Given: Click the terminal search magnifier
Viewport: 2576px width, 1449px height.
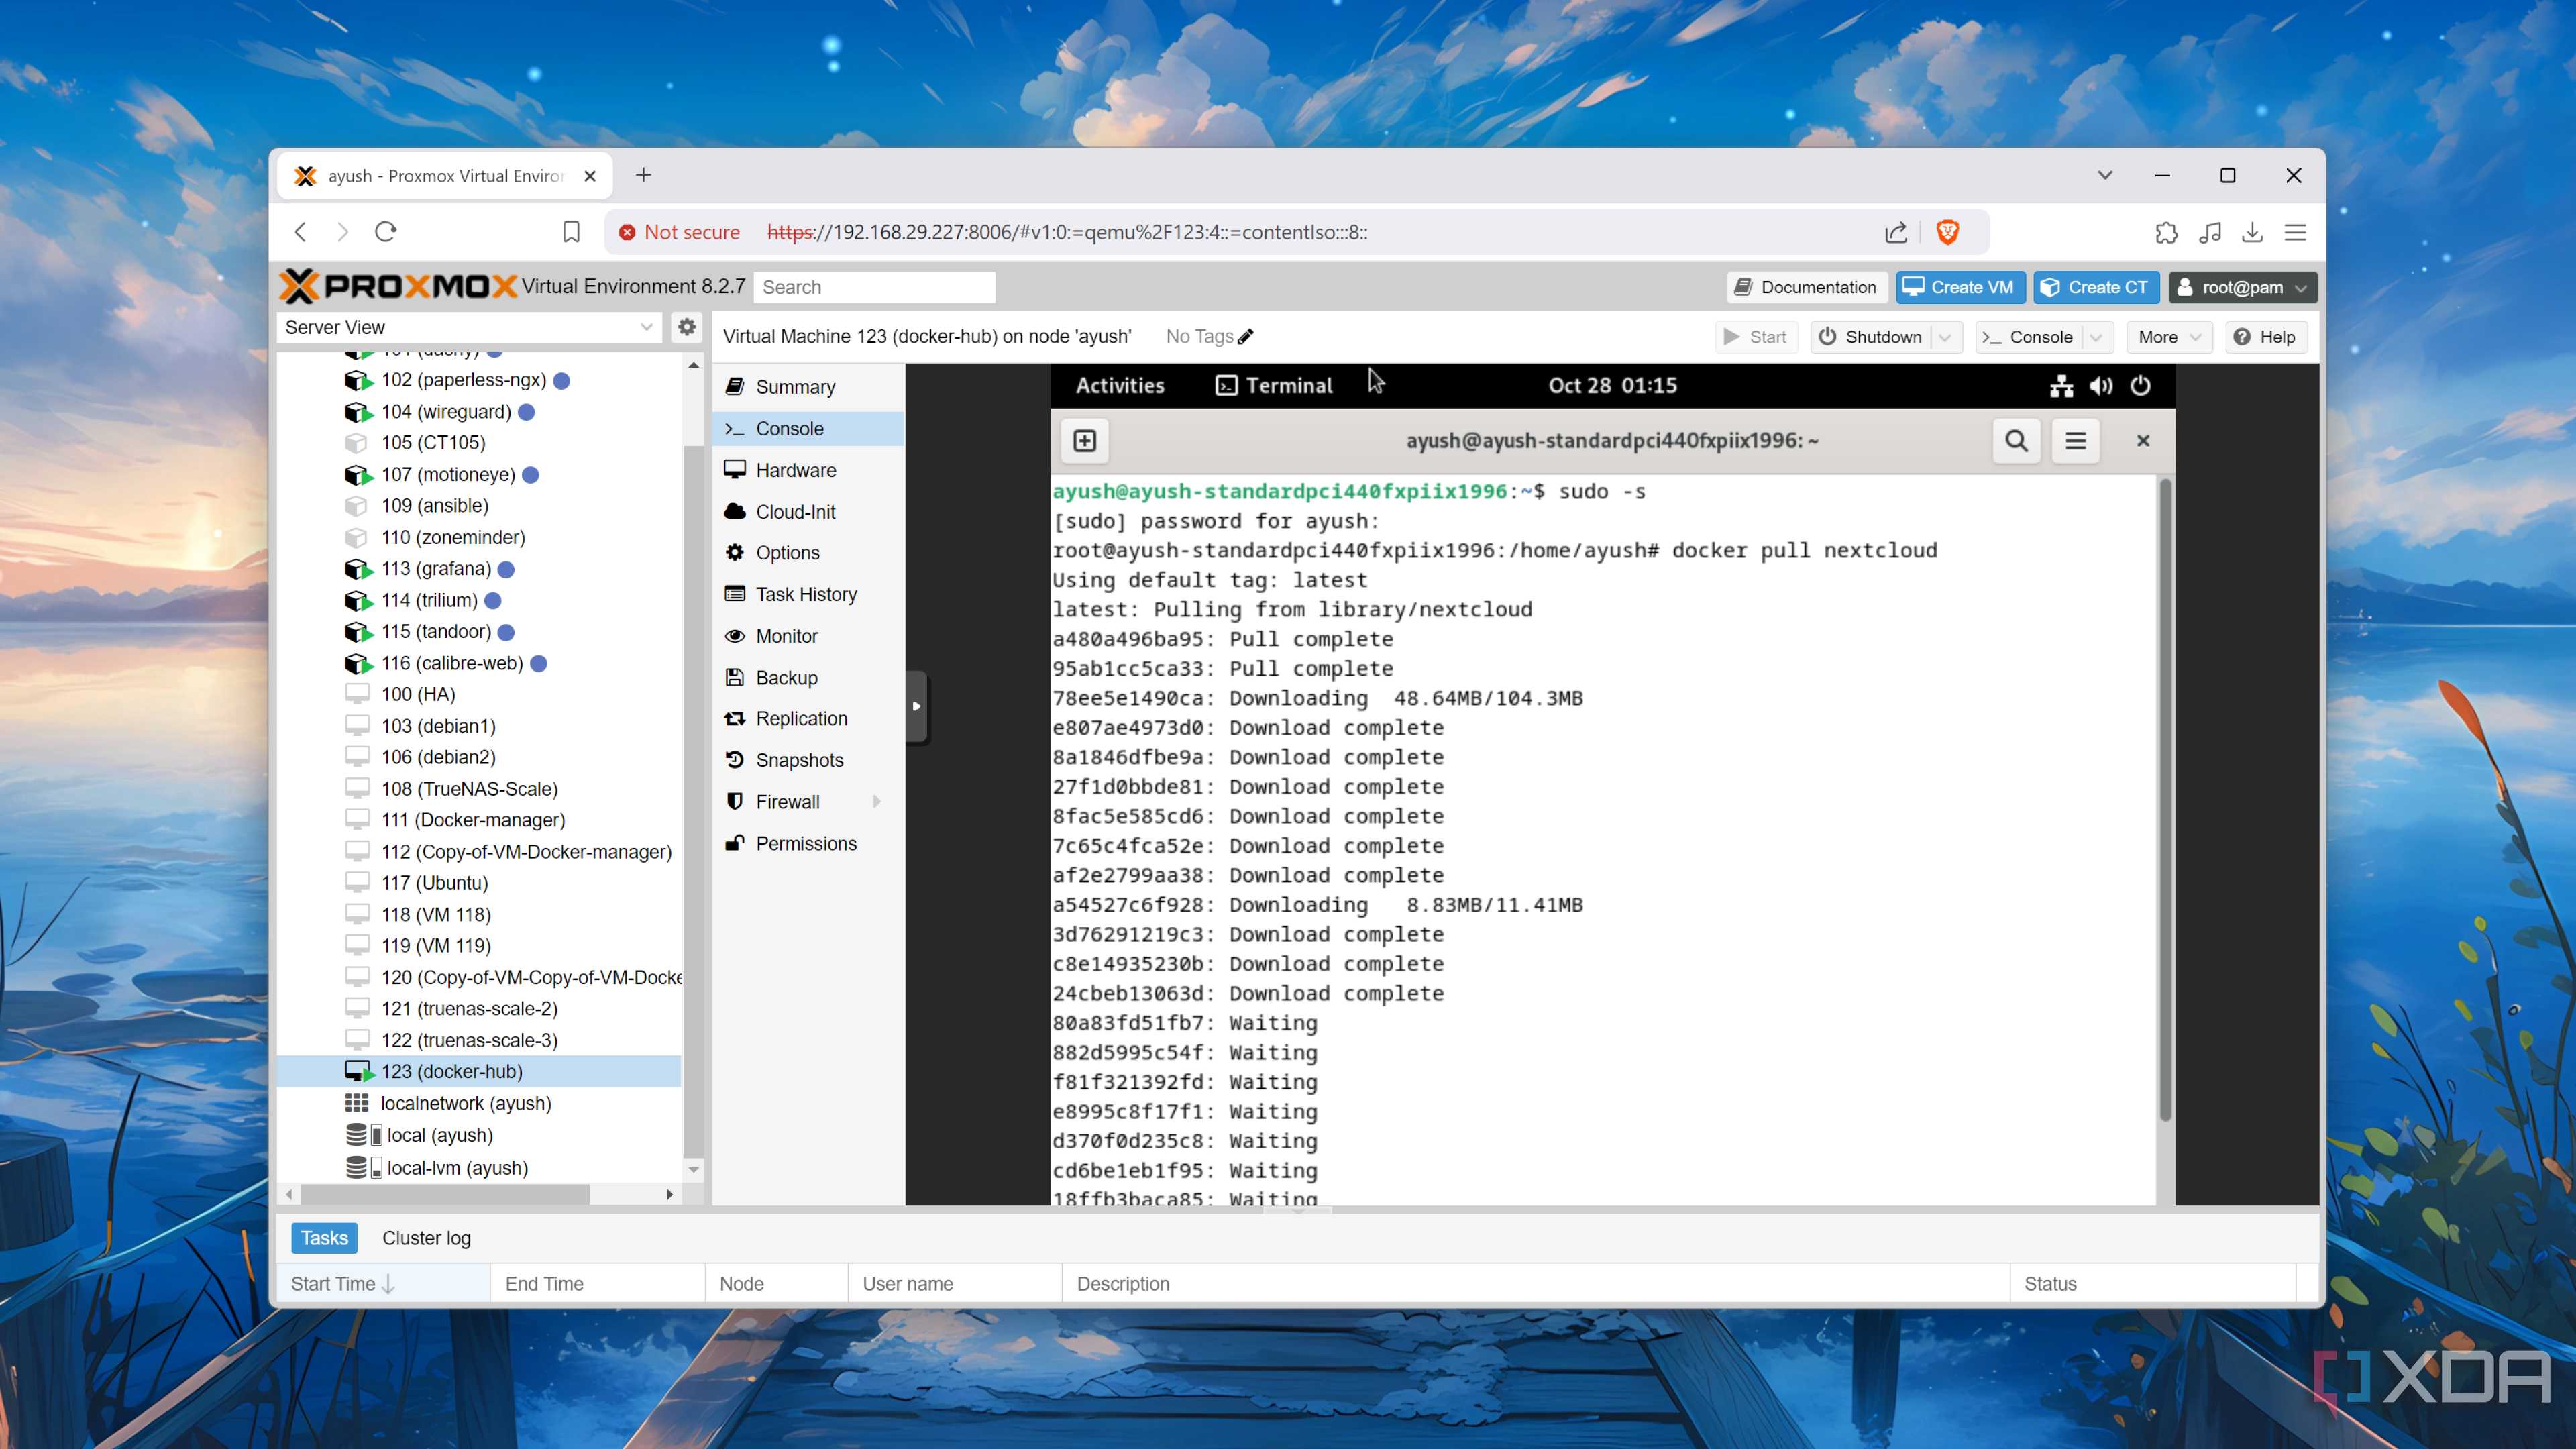Looking at the screenshot, I should pos(2016,441).
